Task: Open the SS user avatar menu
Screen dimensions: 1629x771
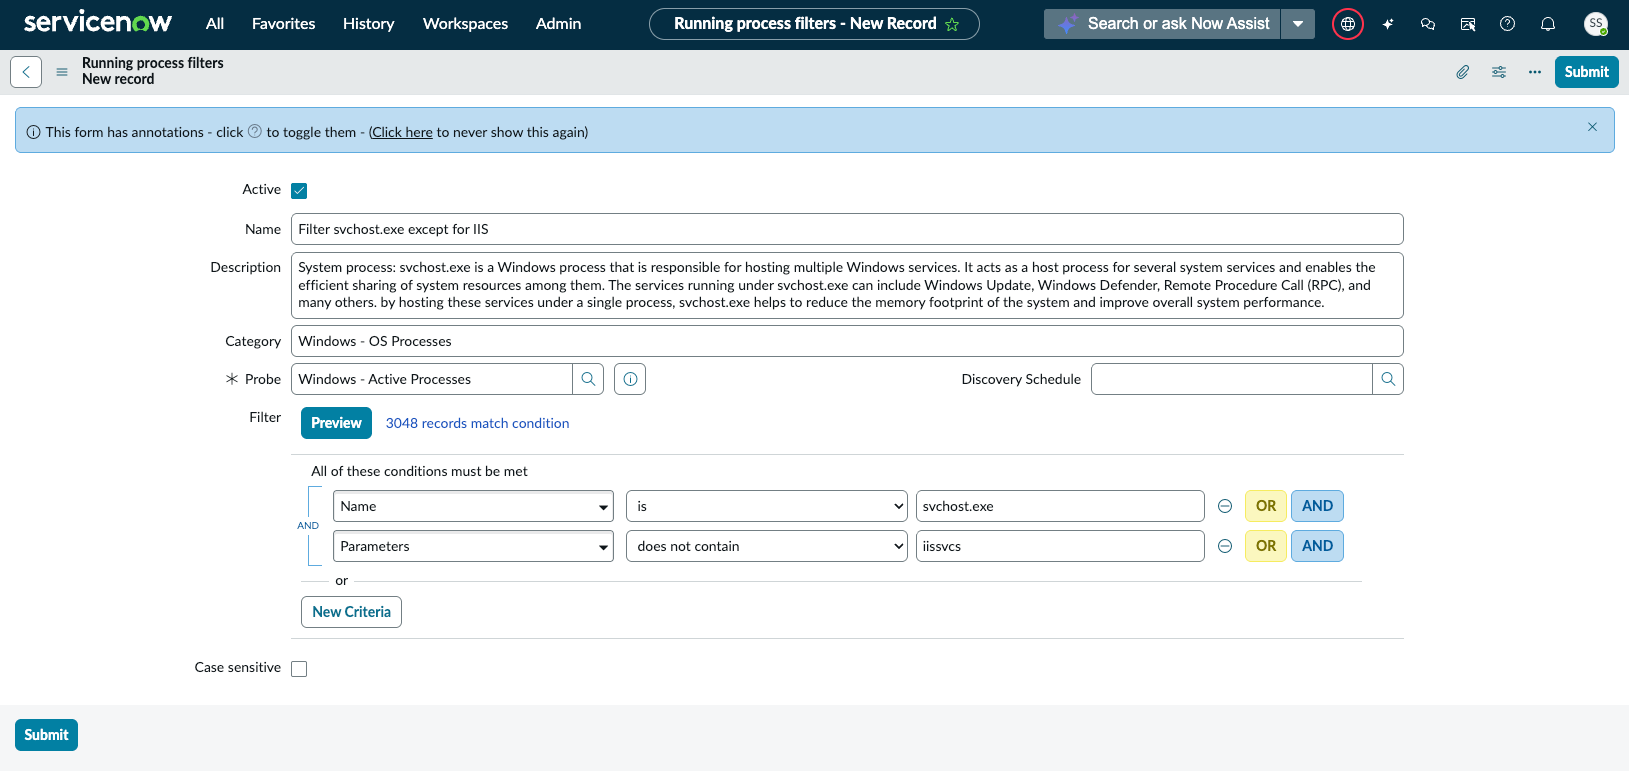Action: coord(1596,24)
